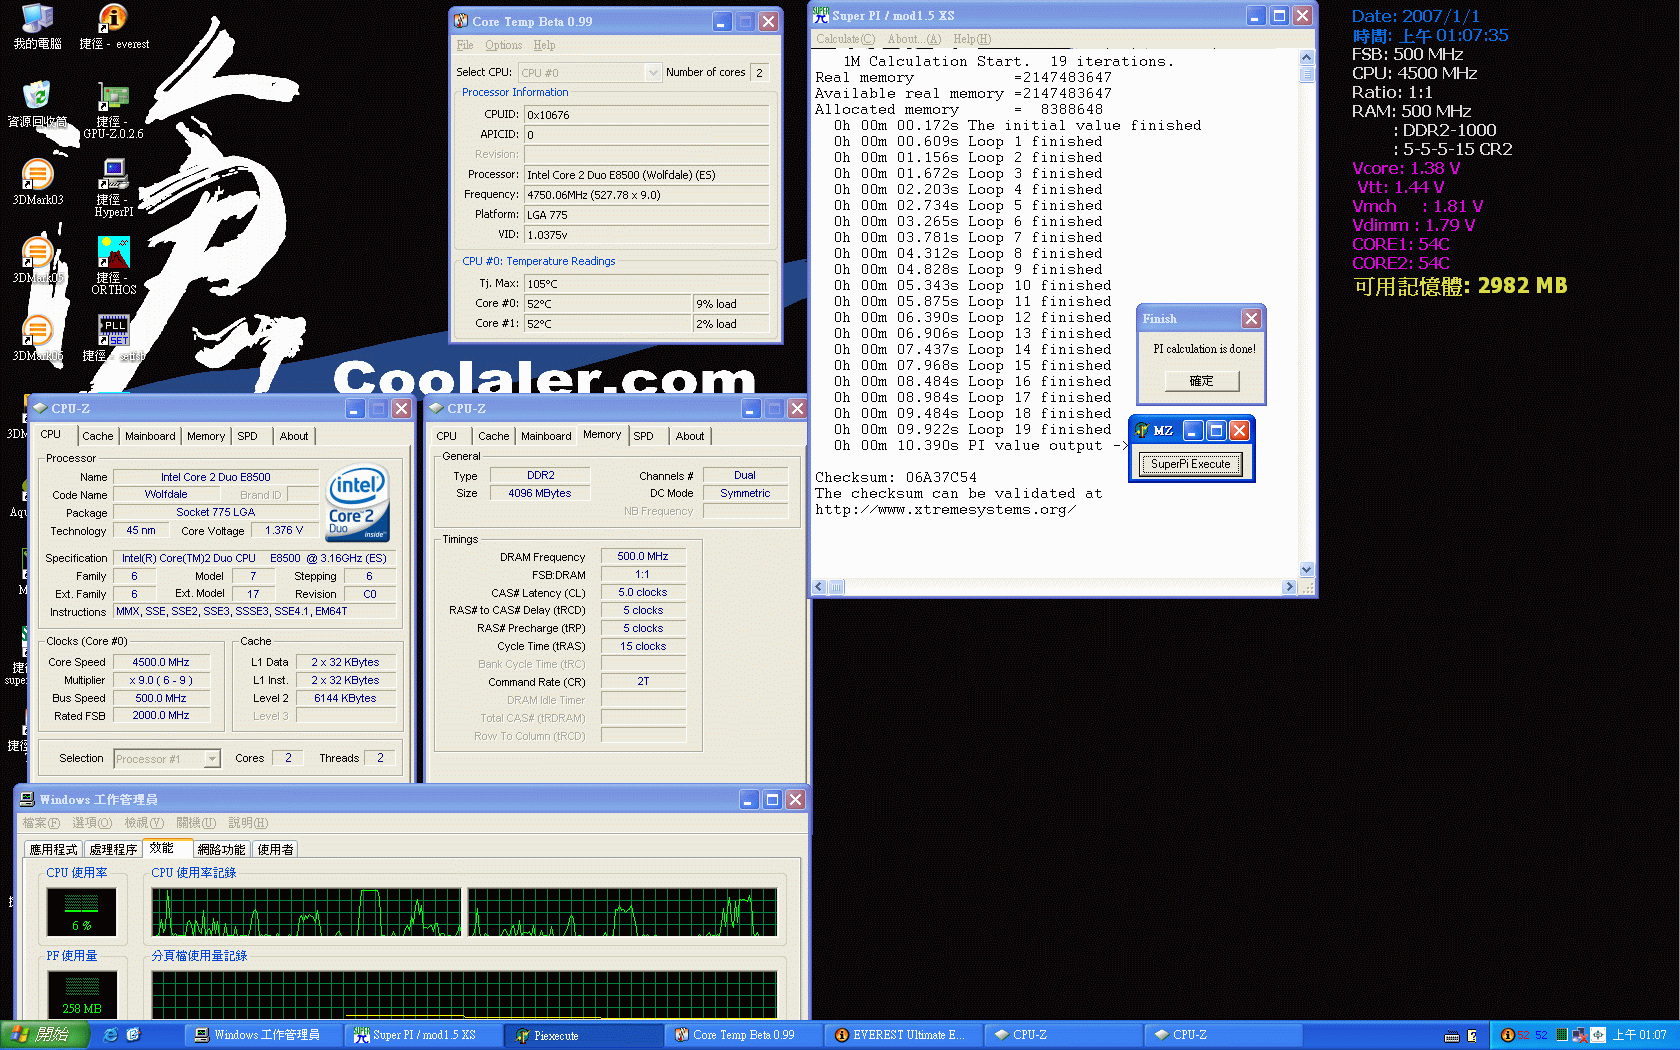Open 使用者 tab in Task Manager
The image size is (1680, 1050).
[x=276, y=849]
